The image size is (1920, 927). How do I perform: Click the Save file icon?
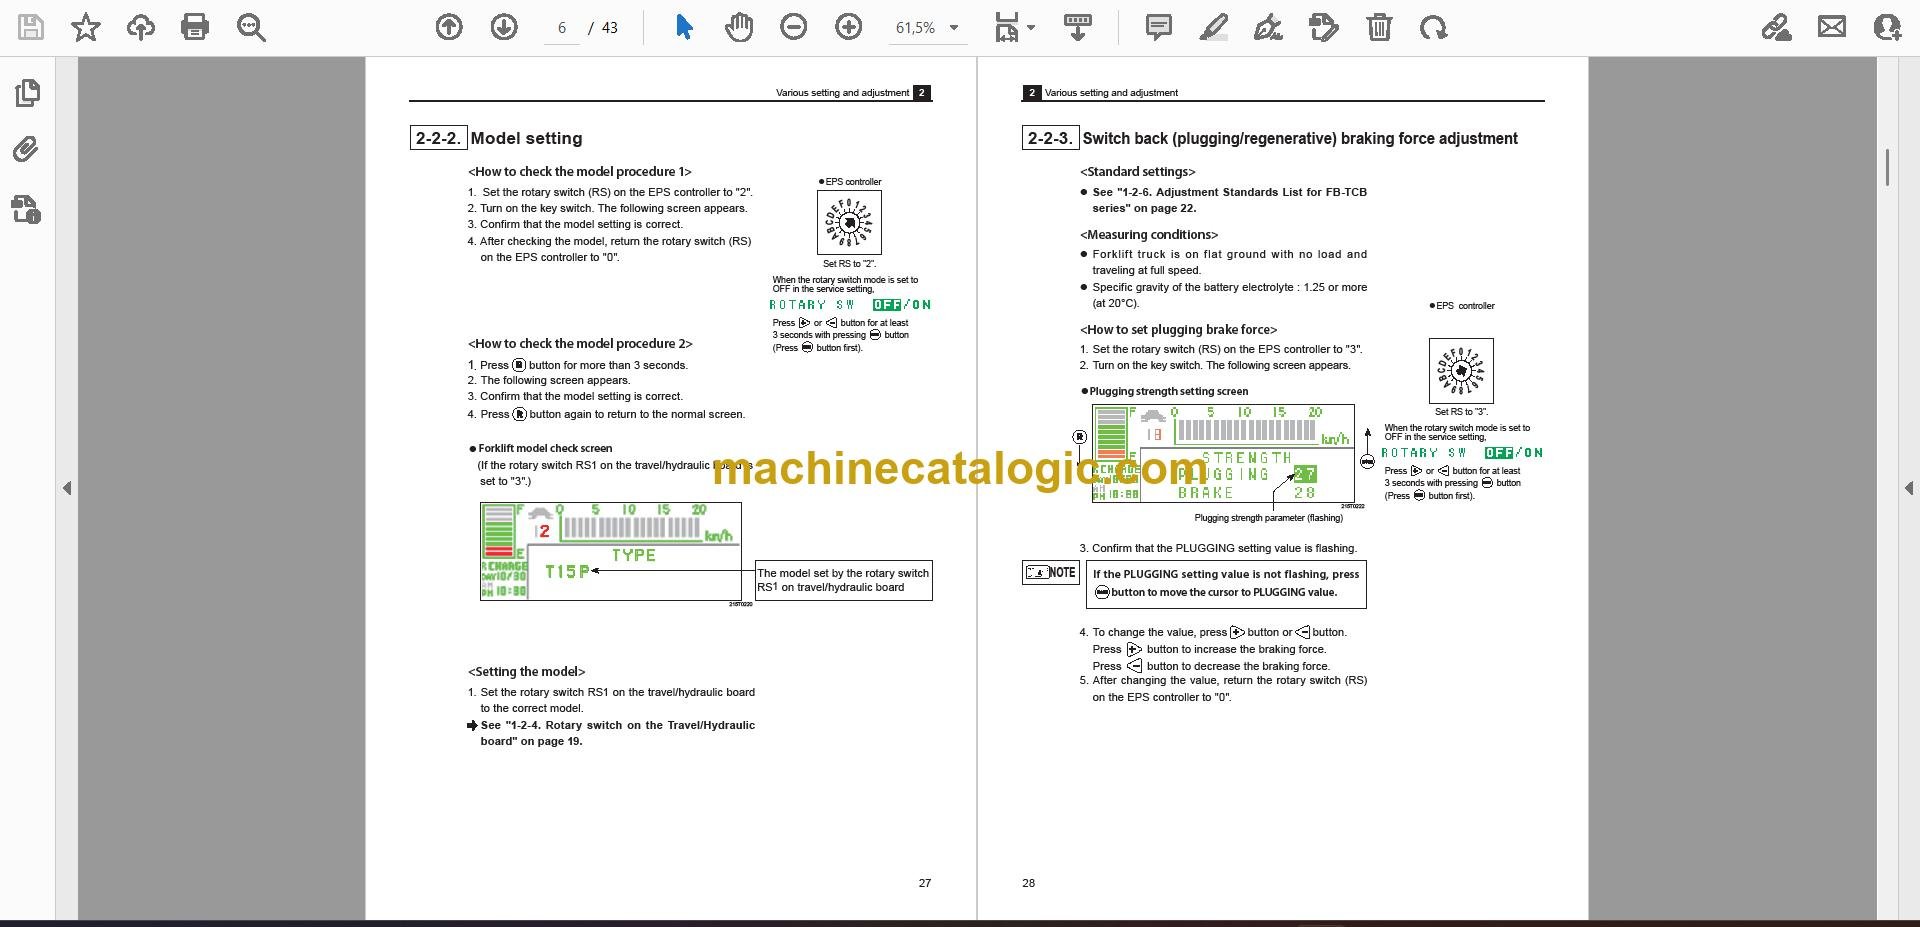coord(31,27)
